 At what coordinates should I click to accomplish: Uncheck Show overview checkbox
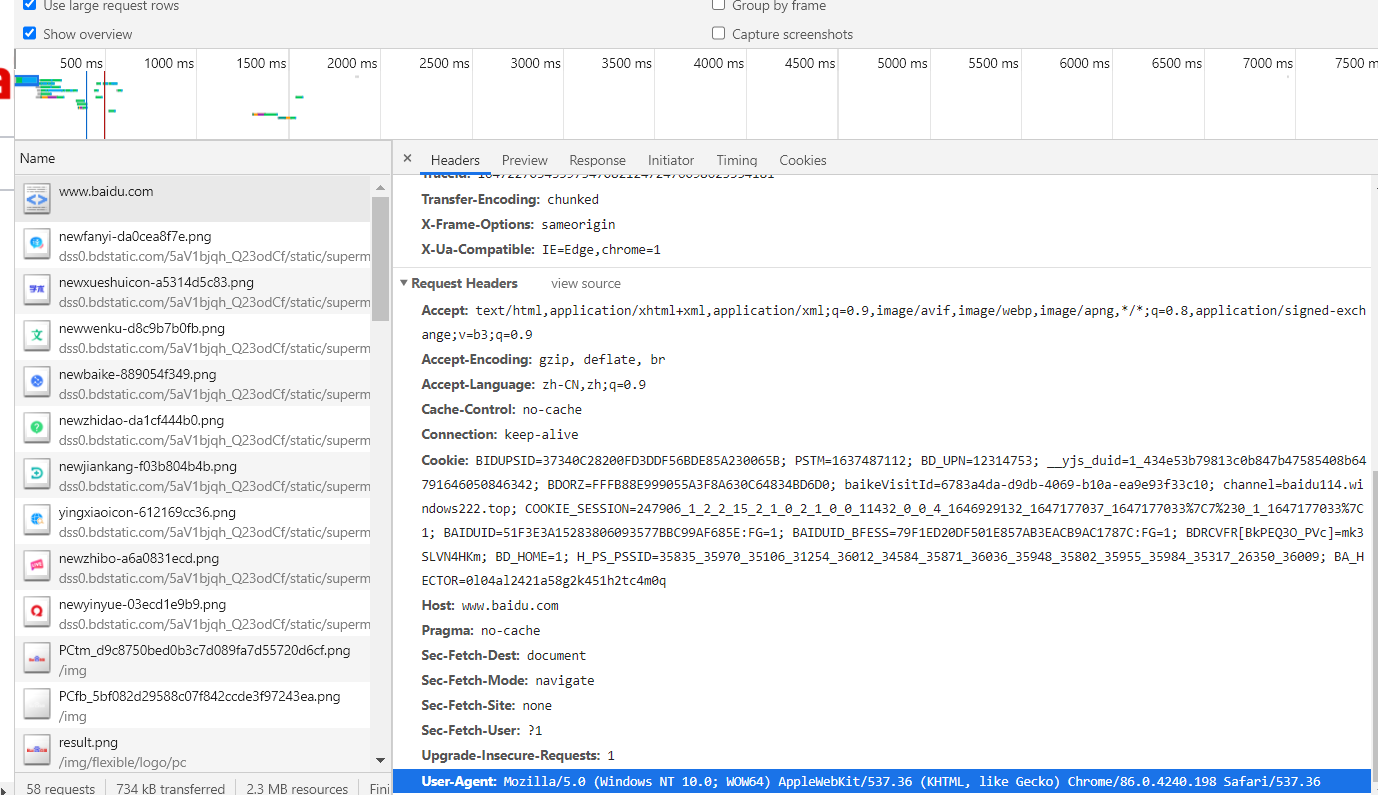(29, 33)
